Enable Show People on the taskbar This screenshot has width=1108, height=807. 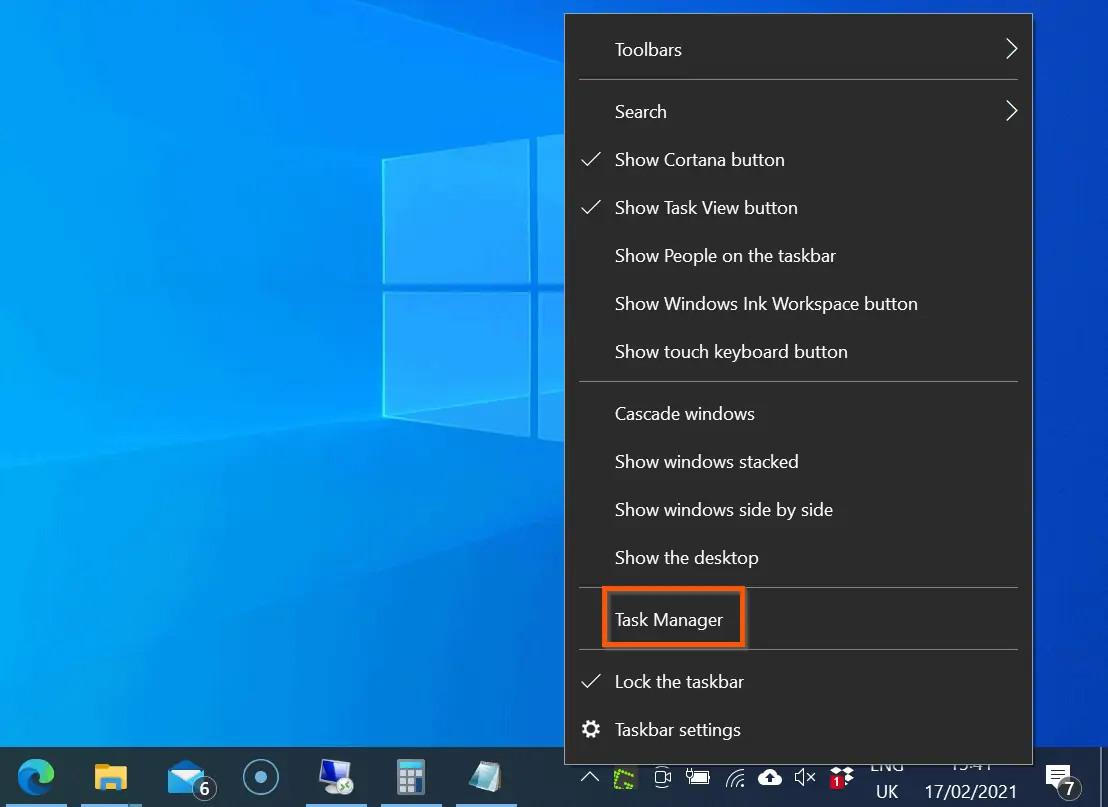798,256
